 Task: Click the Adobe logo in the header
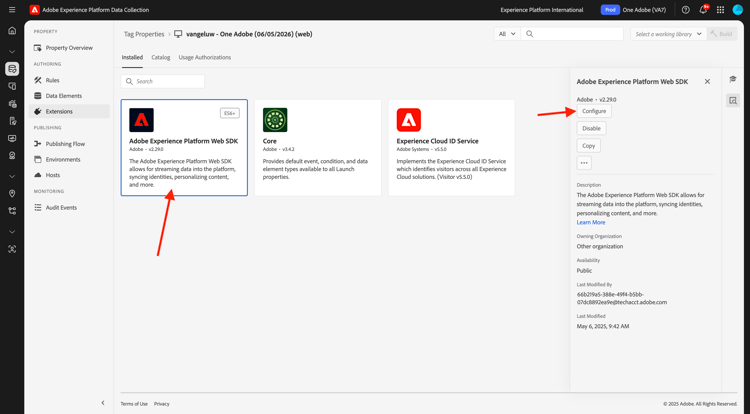(34, 10)
